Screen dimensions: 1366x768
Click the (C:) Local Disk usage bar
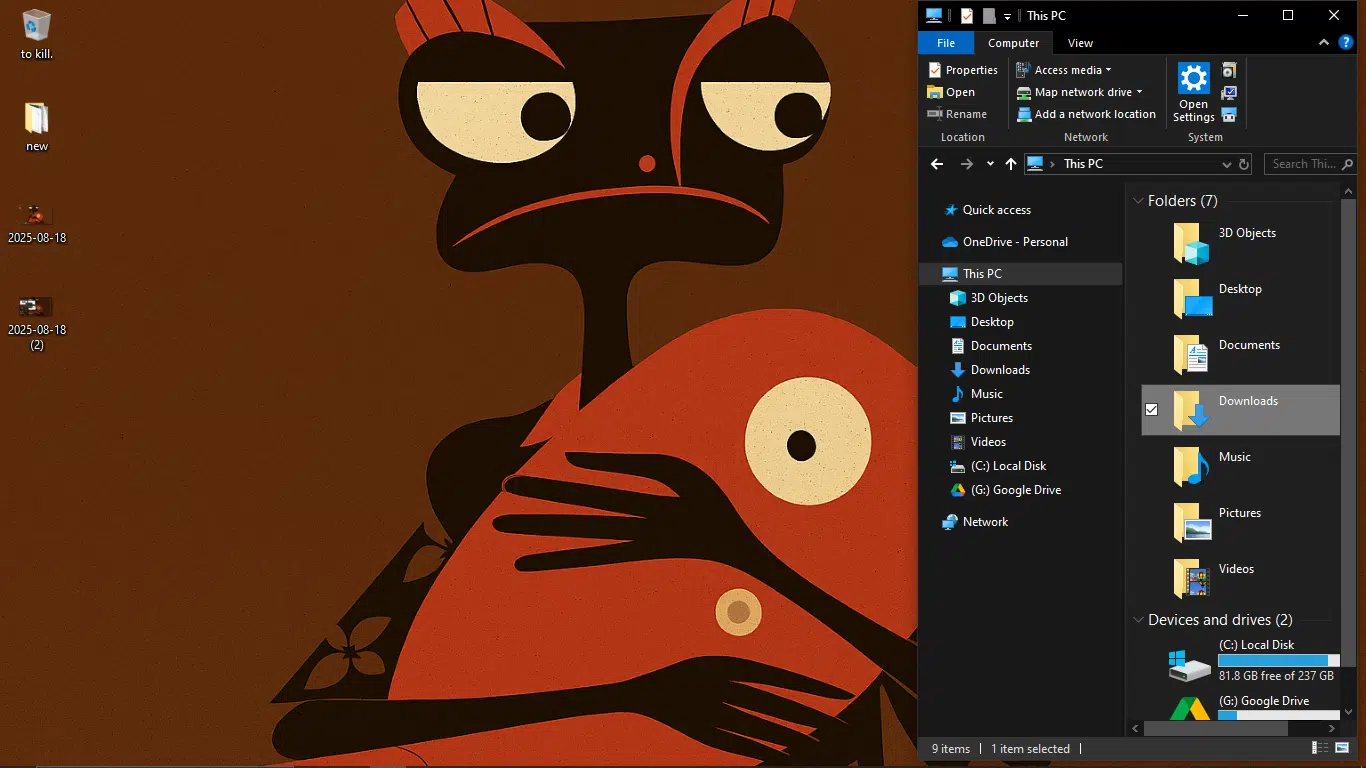(x=1279, y=661)
